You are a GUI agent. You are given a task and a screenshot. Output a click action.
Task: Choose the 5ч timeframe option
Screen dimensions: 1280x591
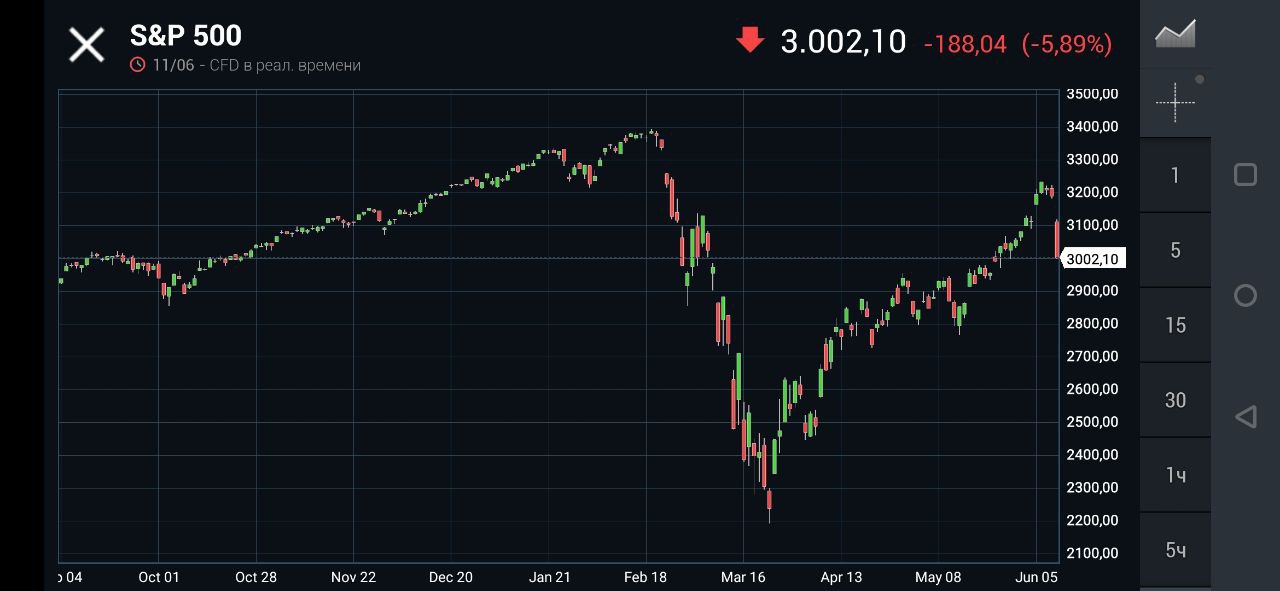tap(1175, 550)
